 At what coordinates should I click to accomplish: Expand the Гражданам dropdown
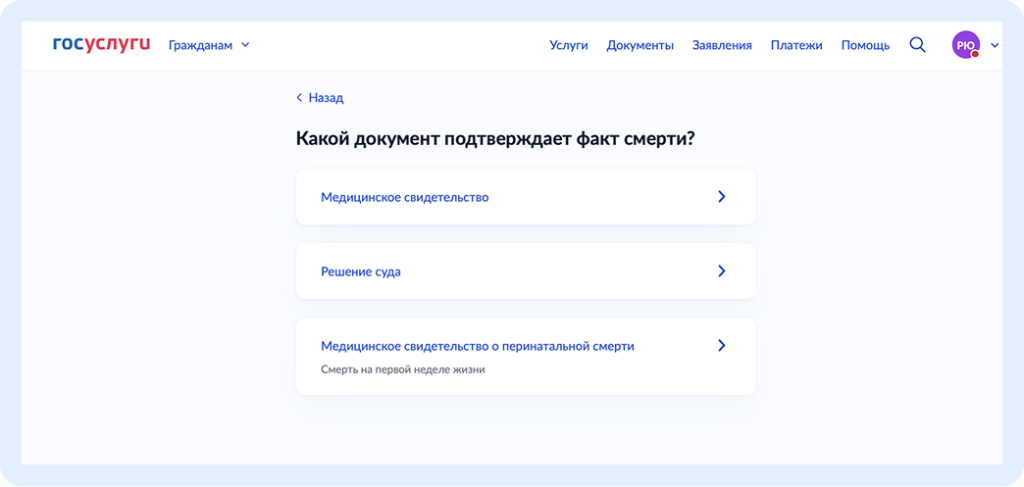pyautogui.click(x=209, y=45)
